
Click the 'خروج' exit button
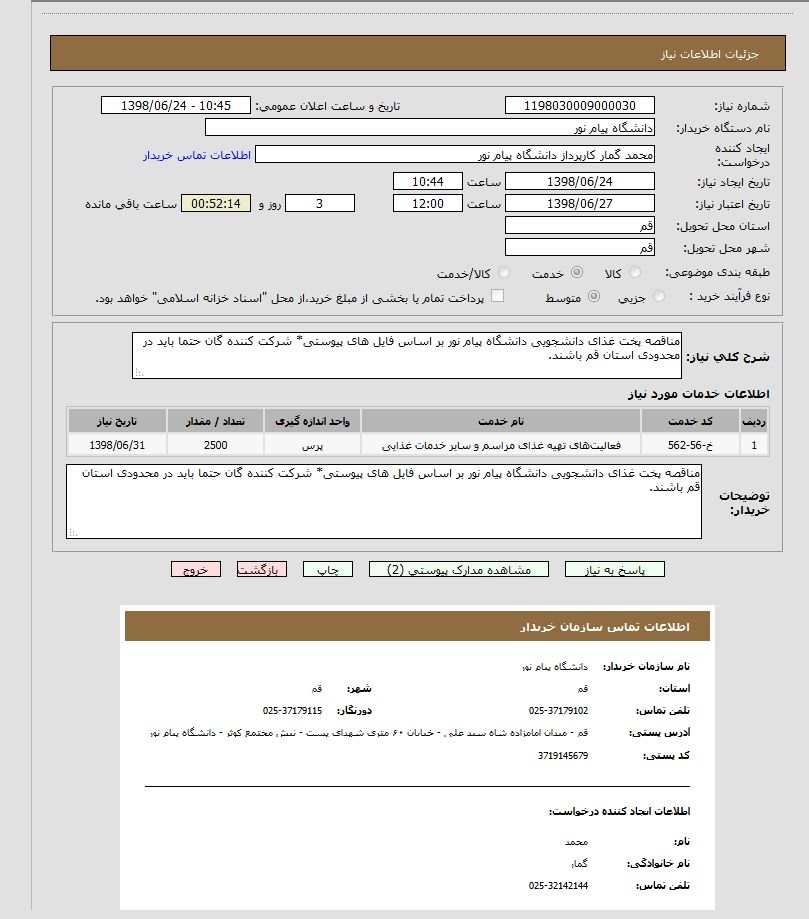pyautogui.click(x=196, y=569)
